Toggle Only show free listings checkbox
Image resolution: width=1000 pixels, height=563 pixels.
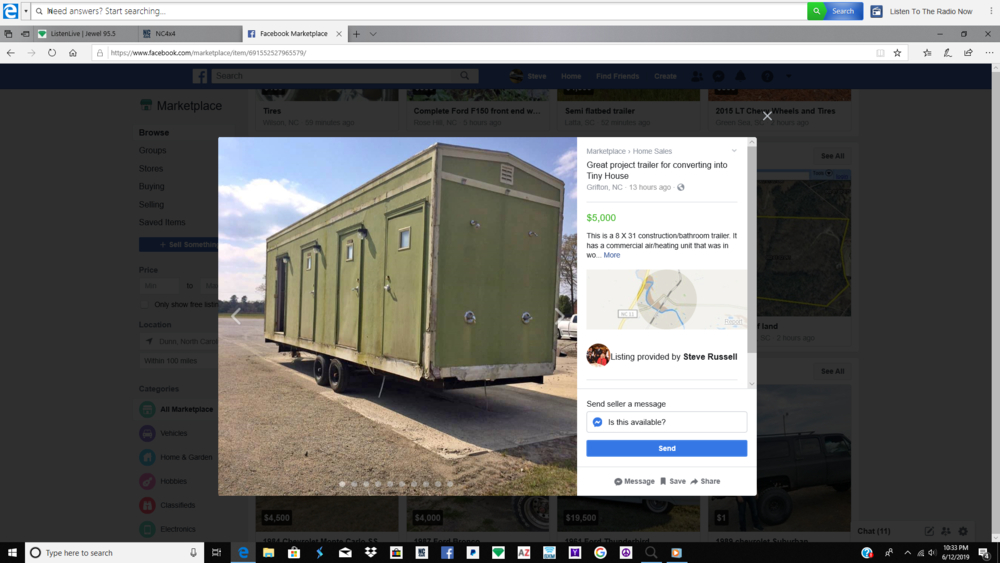coord(143,305)
